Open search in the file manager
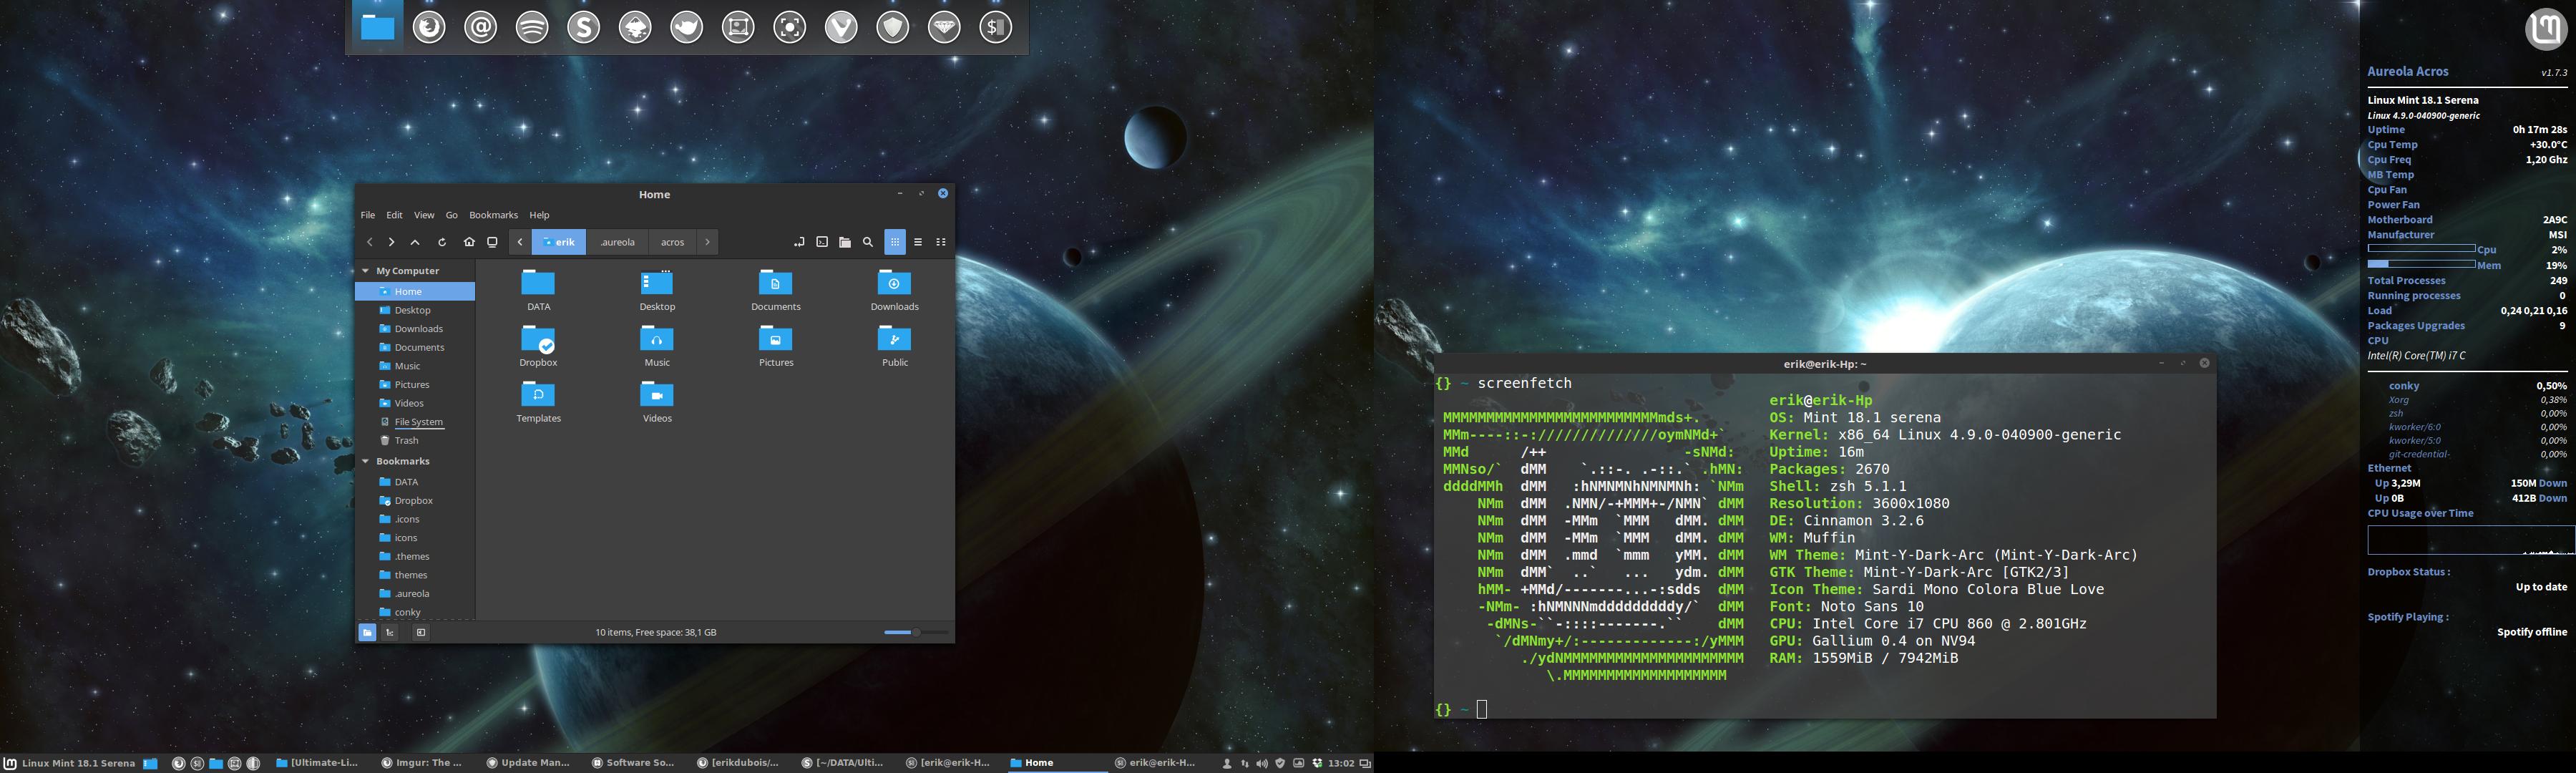Viewport: 2576px width, 773px height. coord(868,242)
